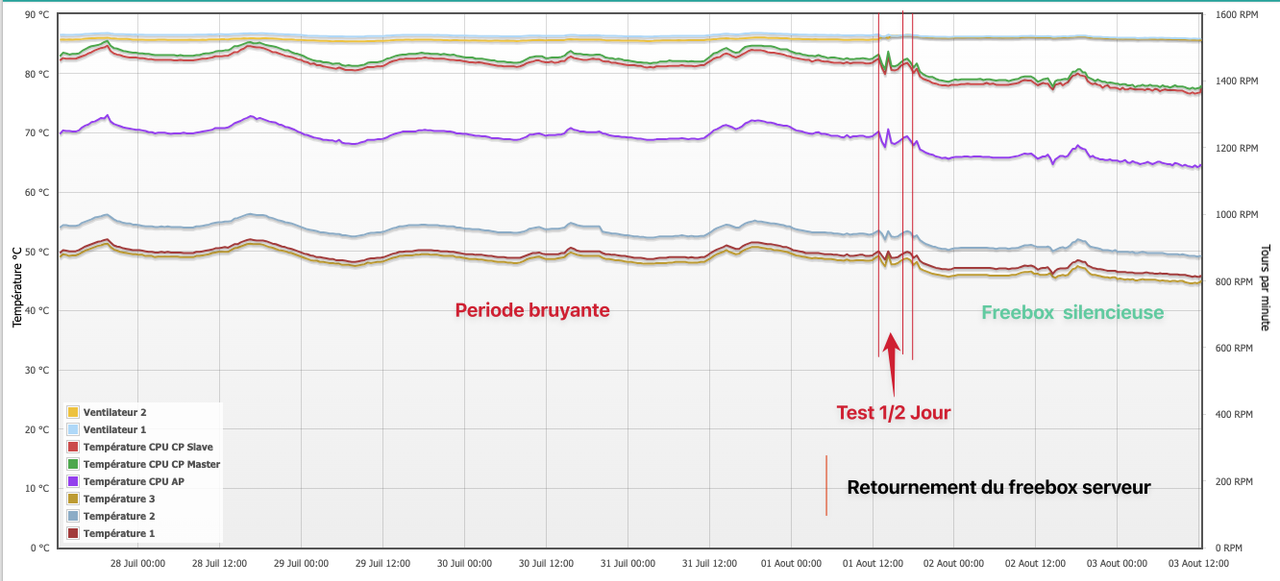Click the Tours par minute axis title

(x=1265, y=287)
